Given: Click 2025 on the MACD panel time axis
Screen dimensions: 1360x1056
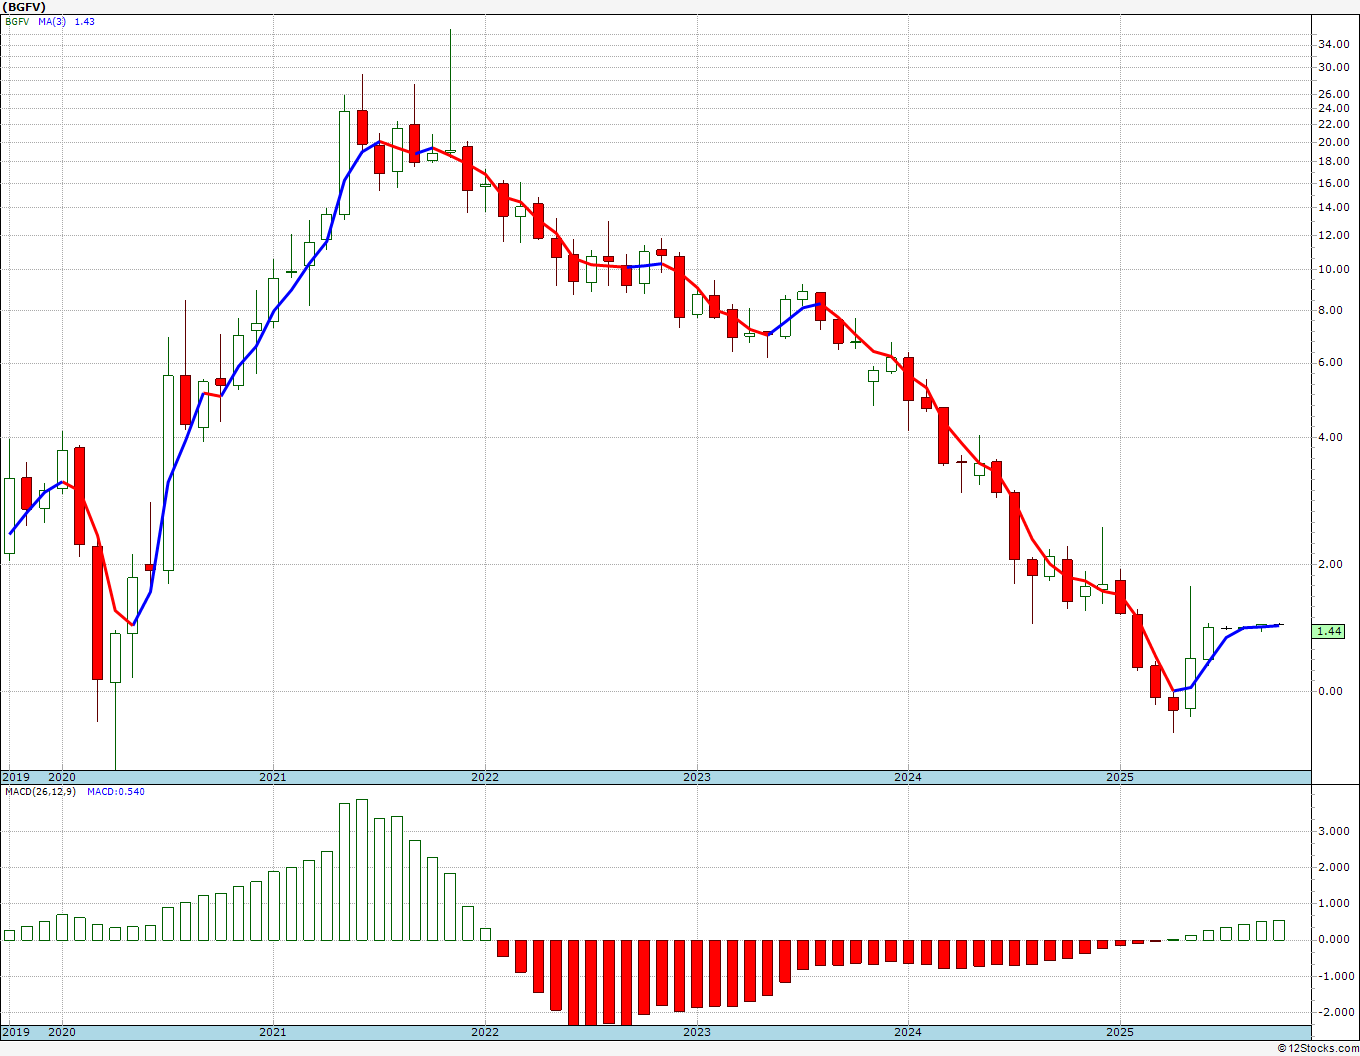Looking at the screenshot, I should click(1120, 1032).
